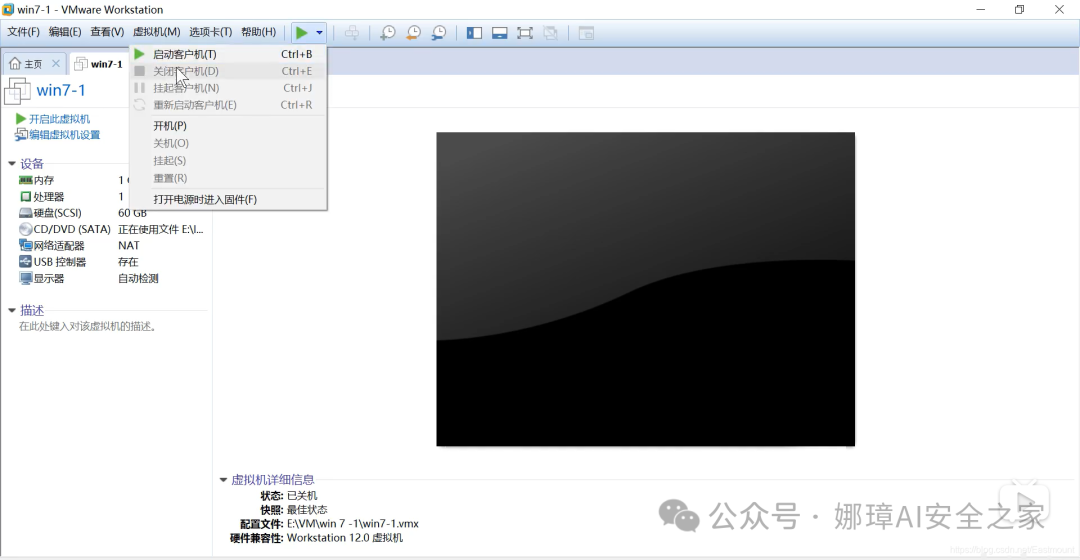Screen dimensions: 1080x560
Task: Click the 已关机 status text
Action: (x=302, y=495)
